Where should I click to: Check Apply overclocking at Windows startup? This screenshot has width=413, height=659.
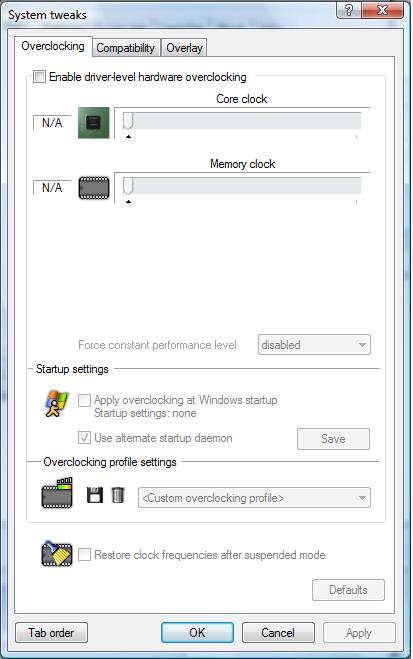[x=84, y=400]
